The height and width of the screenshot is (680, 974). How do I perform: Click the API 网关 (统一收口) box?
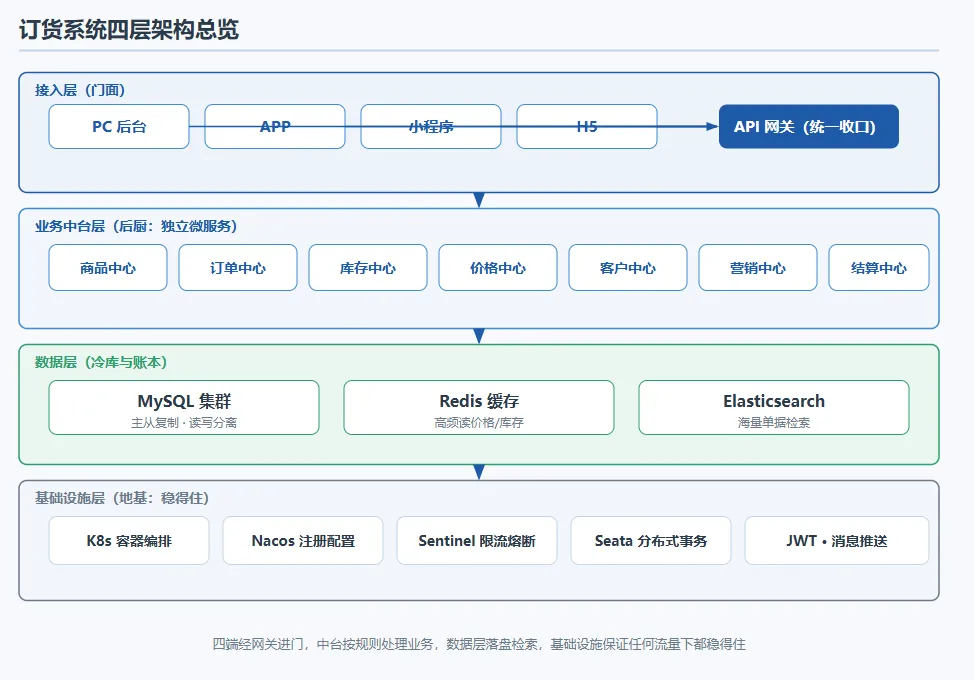coord(808,127)
